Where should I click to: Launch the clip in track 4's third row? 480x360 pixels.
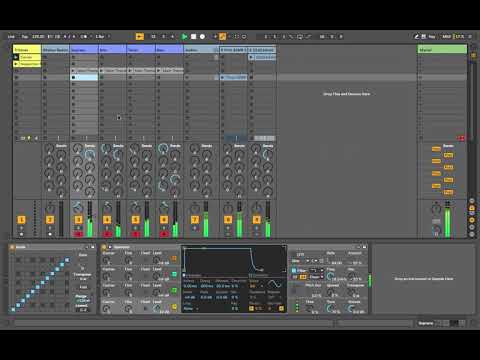[x=102, y=70]
